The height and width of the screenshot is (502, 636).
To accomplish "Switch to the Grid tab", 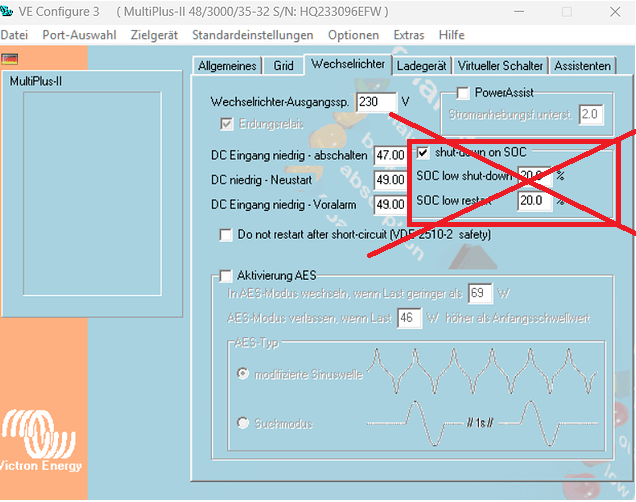I will tap(283, 66).
